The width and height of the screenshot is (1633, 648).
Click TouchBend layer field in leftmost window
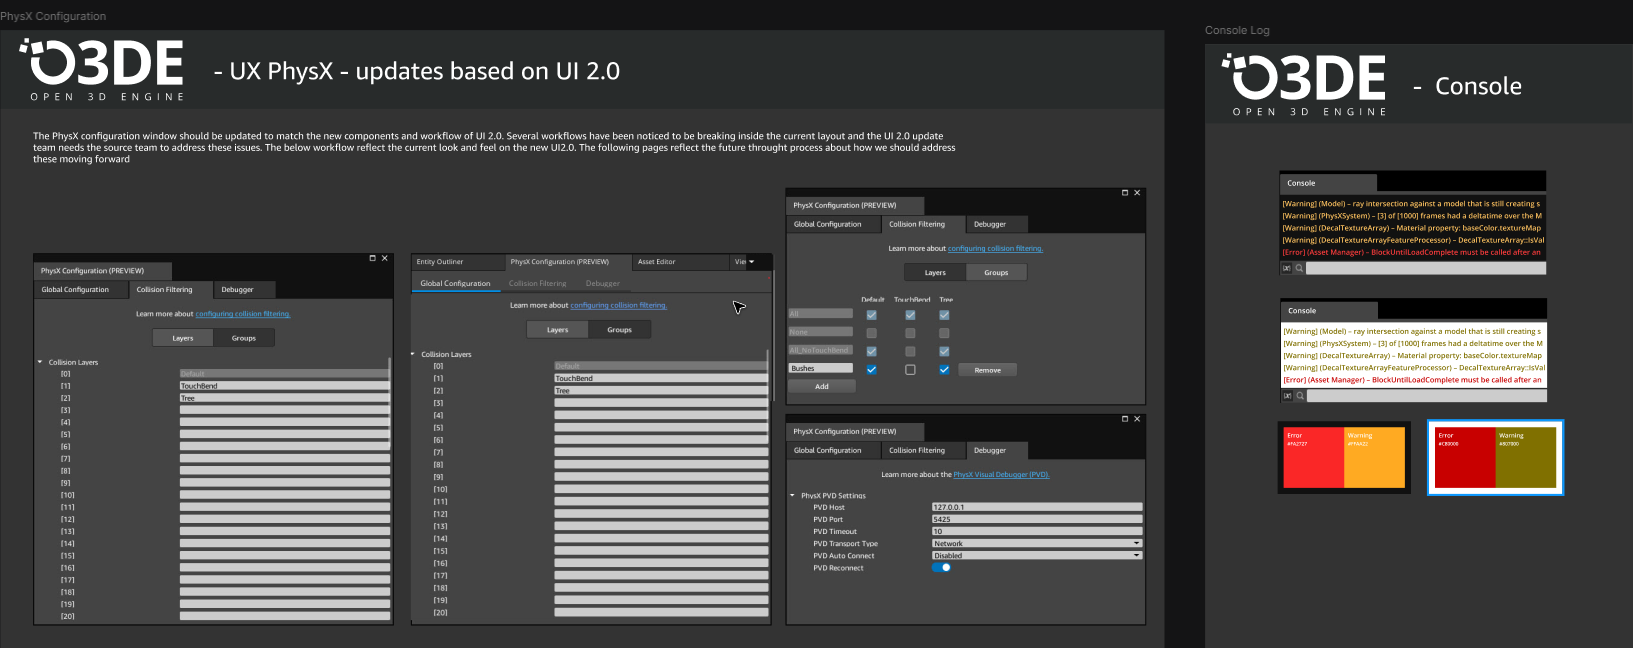coord(285,386)
